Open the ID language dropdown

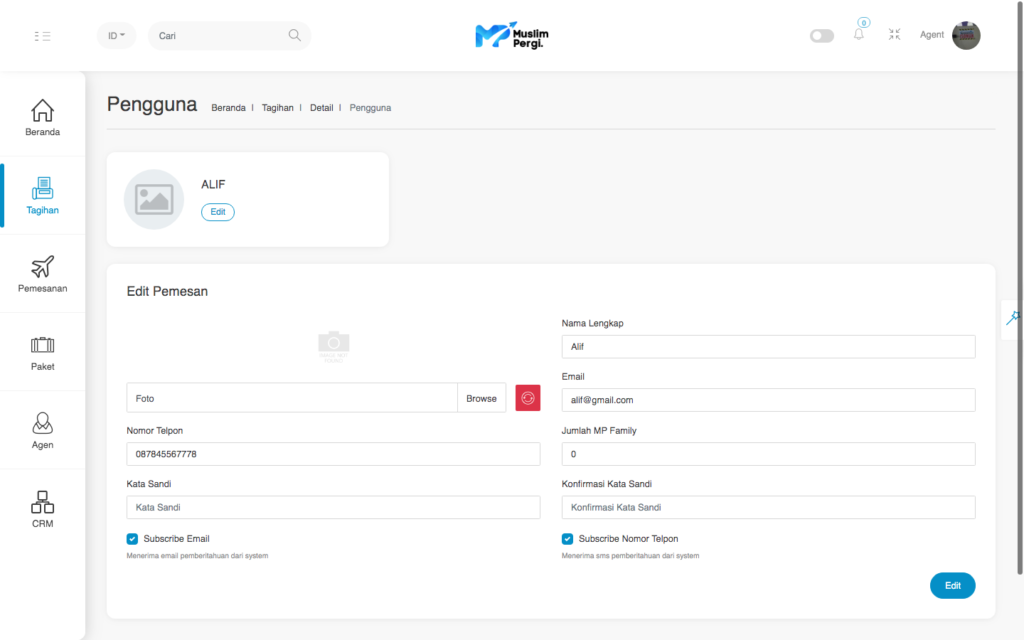click(116, 36)
